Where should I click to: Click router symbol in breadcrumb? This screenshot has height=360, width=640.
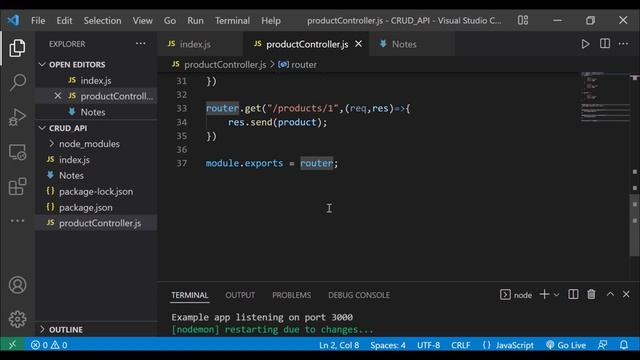[x=304, y=64]
